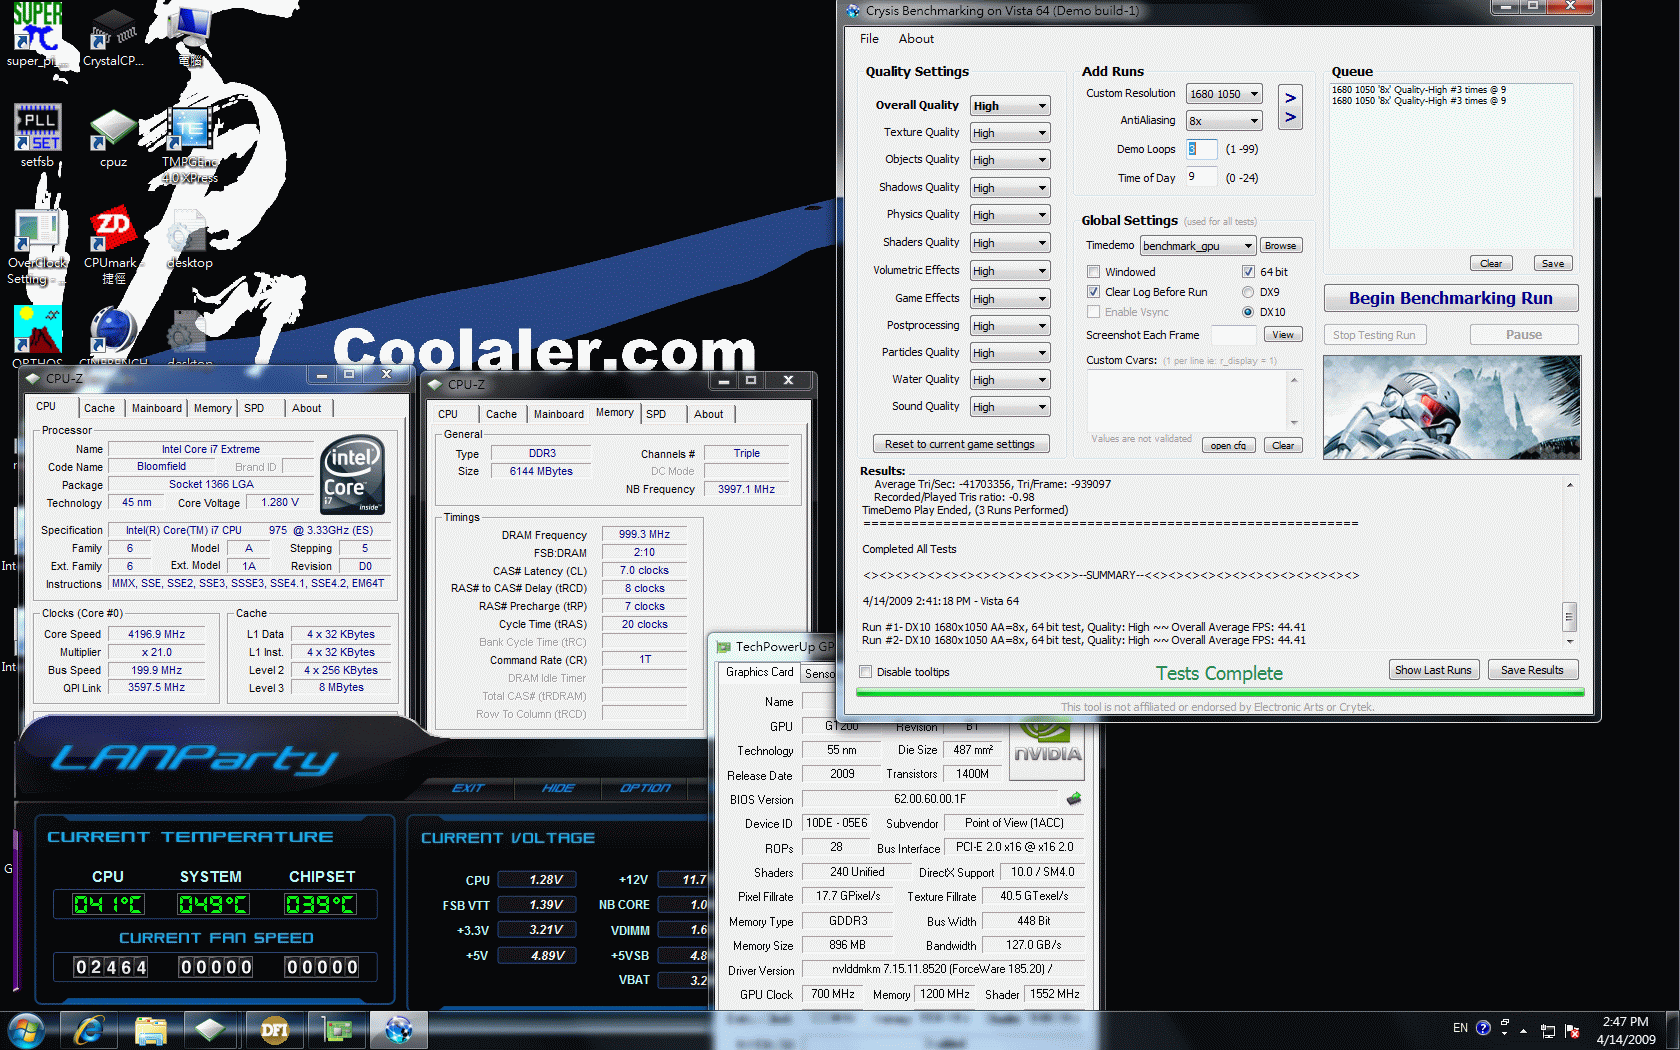Open the Texture Quality dropdown
Viewport: 1680px width, 1050px height.
[x=1010, y=133]
